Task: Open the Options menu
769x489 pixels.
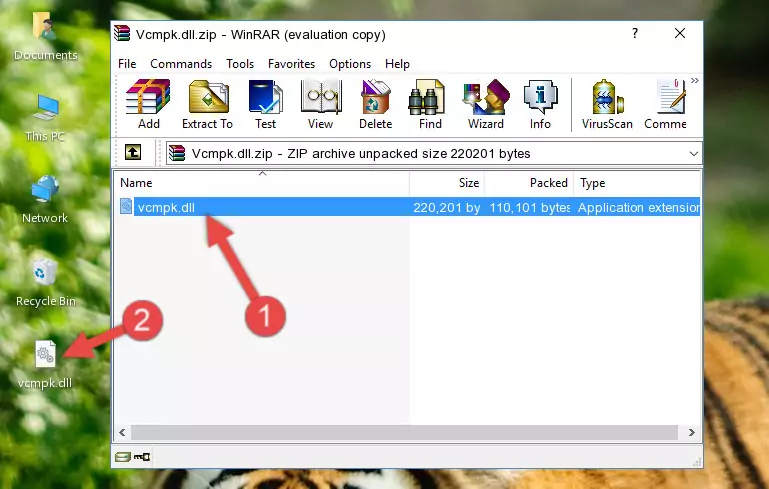Action: point(350,64)
